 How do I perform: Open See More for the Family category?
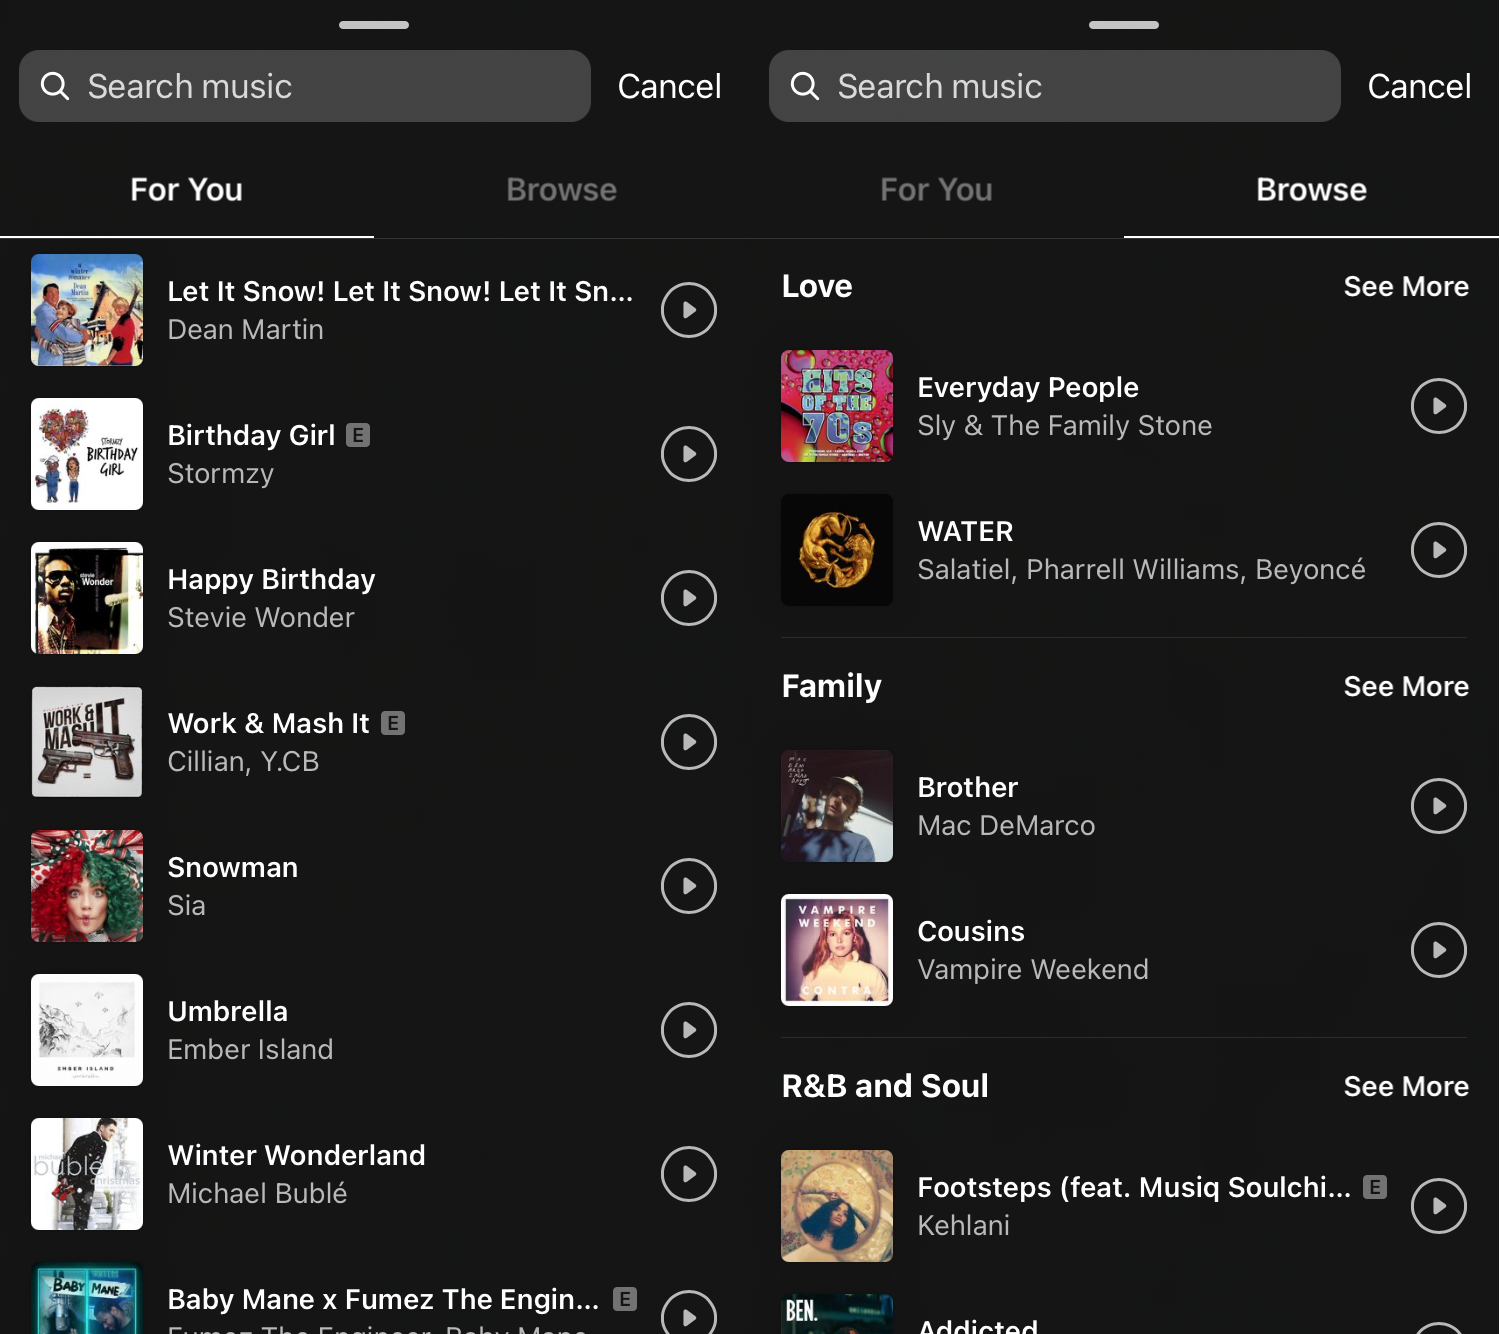pyautogui.click(x=1406, y=687)
